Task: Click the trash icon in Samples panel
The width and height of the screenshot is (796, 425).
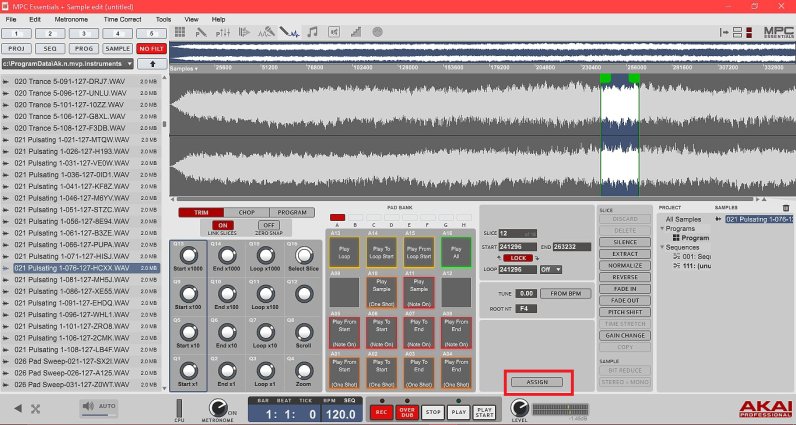Action: coord(785,208)
